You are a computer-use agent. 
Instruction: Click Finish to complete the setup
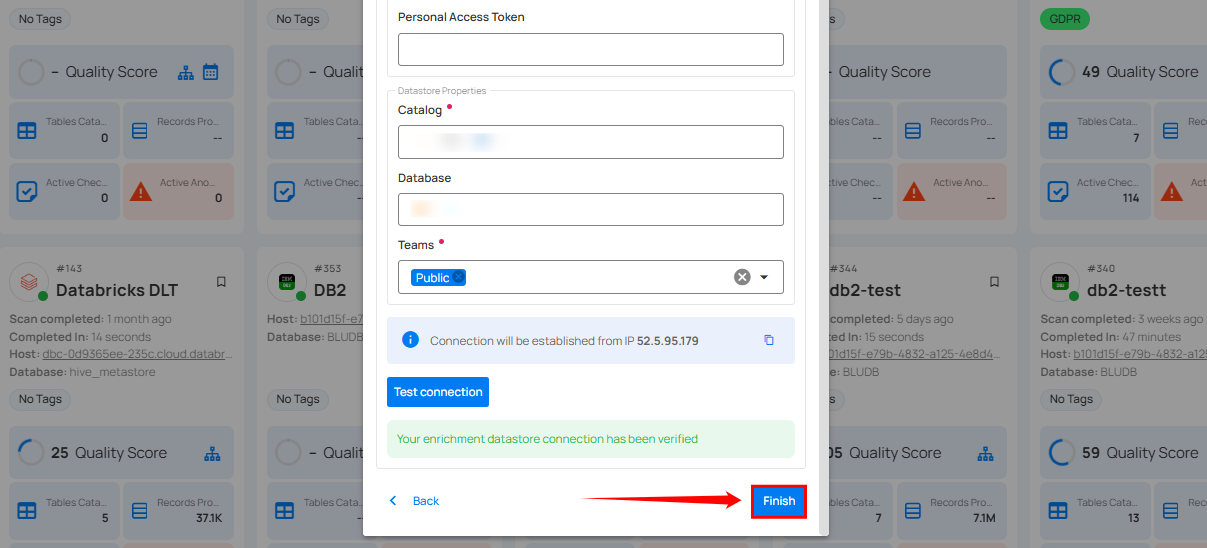click(778, 501)
